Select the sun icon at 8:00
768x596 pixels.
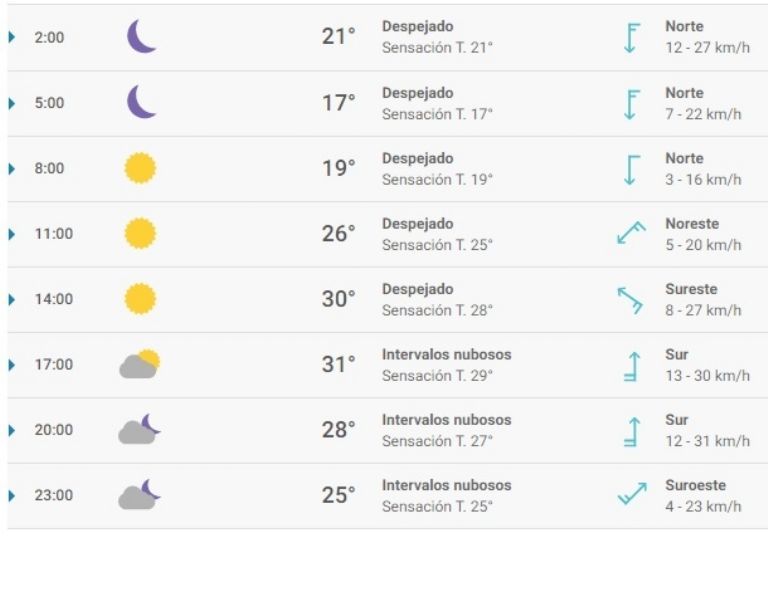140,168
